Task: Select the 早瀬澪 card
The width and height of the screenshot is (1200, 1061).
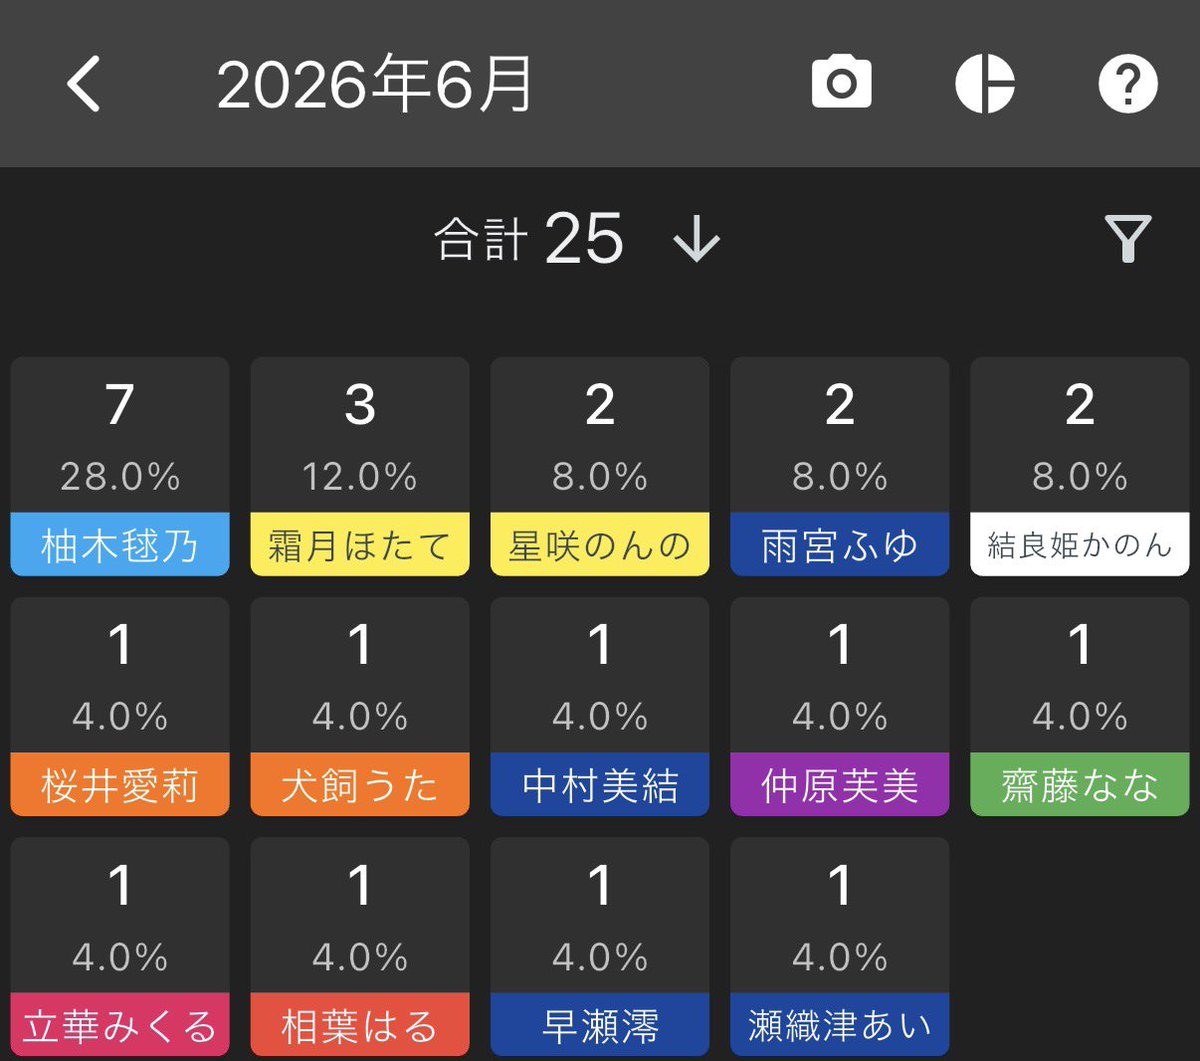Action: 600,947
